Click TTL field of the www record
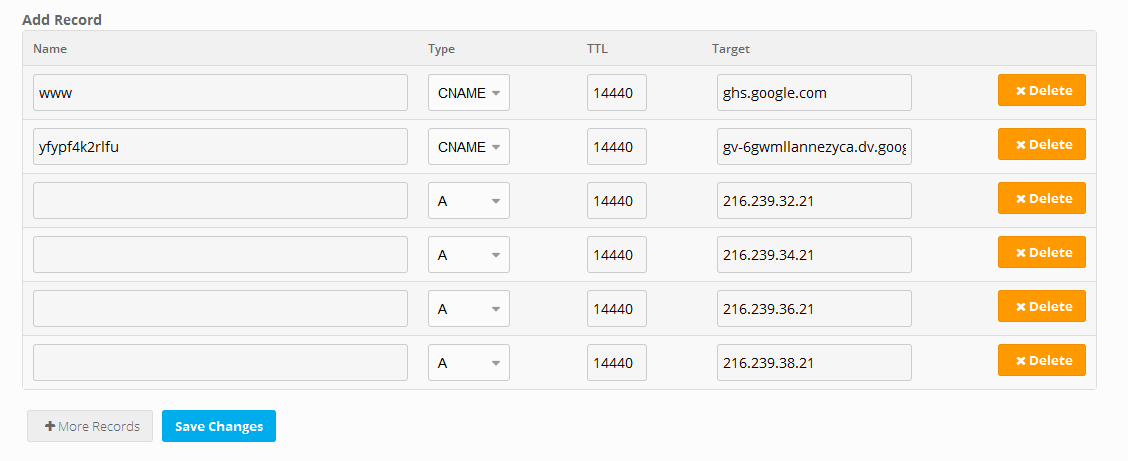Screen dimensions: 1128x461 pos(616,93)
